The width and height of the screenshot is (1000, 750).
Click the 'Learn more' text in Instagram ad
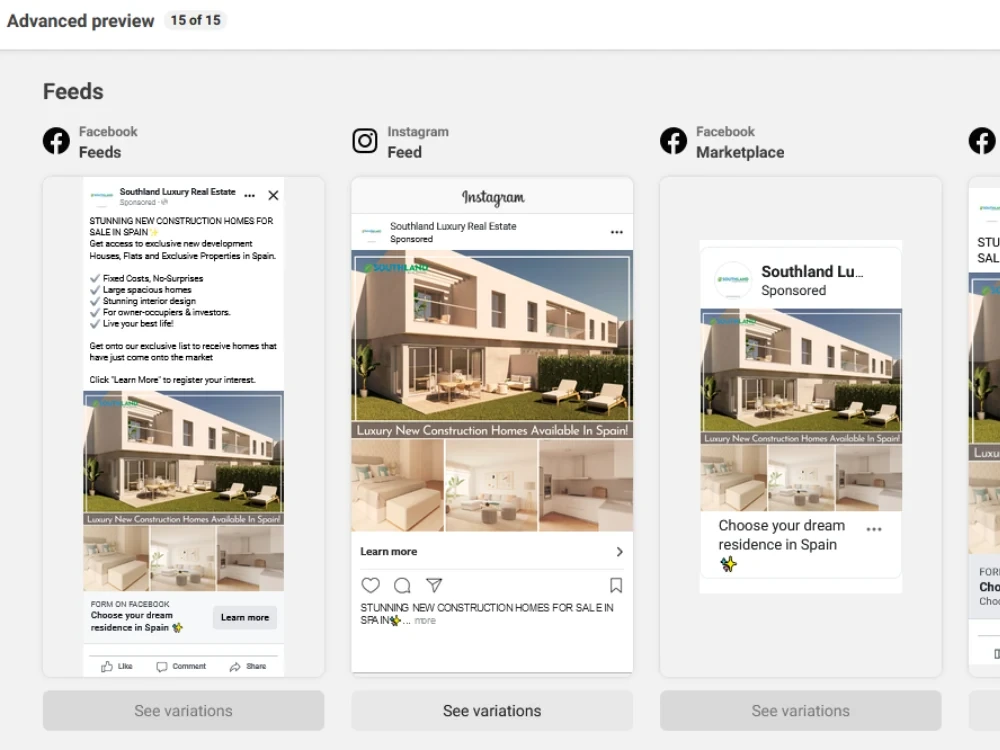[x=388, y=552]
